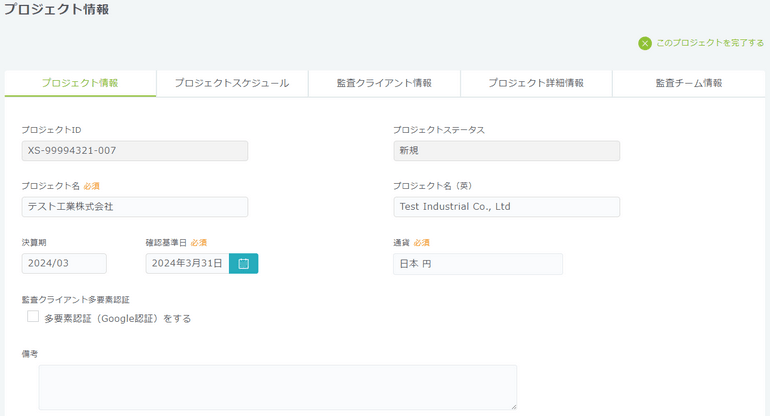Screen dimensions: 770x416
Task: Click the date field showing 2024年3月31日
Action: coord(187,263)
